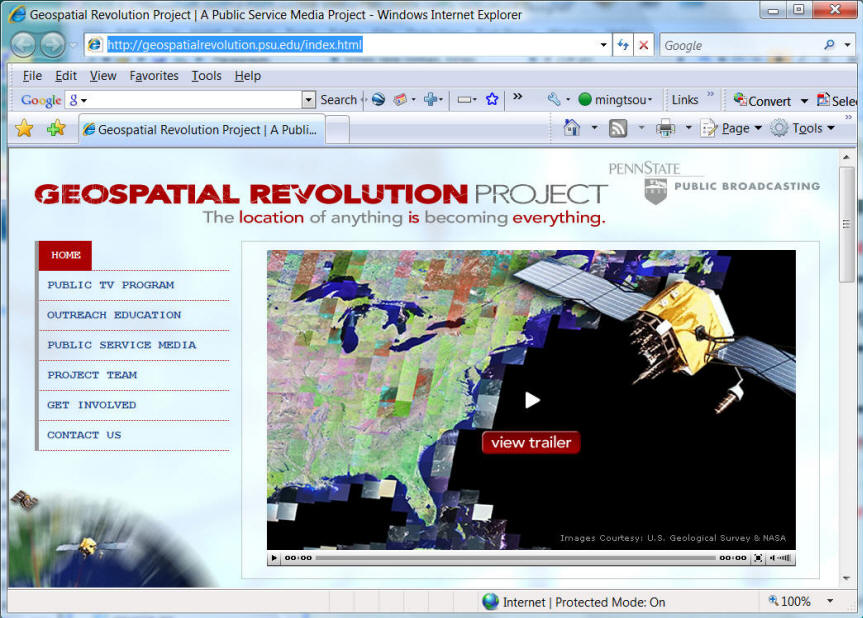Click the view trailer button

pyautogui.click(x=531, y=442)
